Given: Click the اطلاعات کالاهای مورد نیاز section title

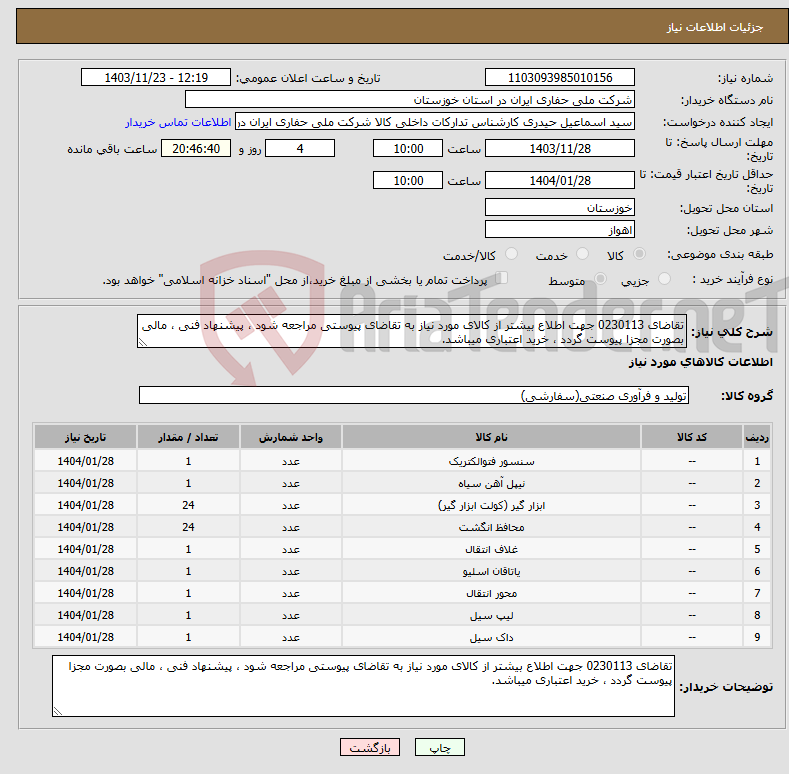Looking at the screenshot, I should [700, 362].
